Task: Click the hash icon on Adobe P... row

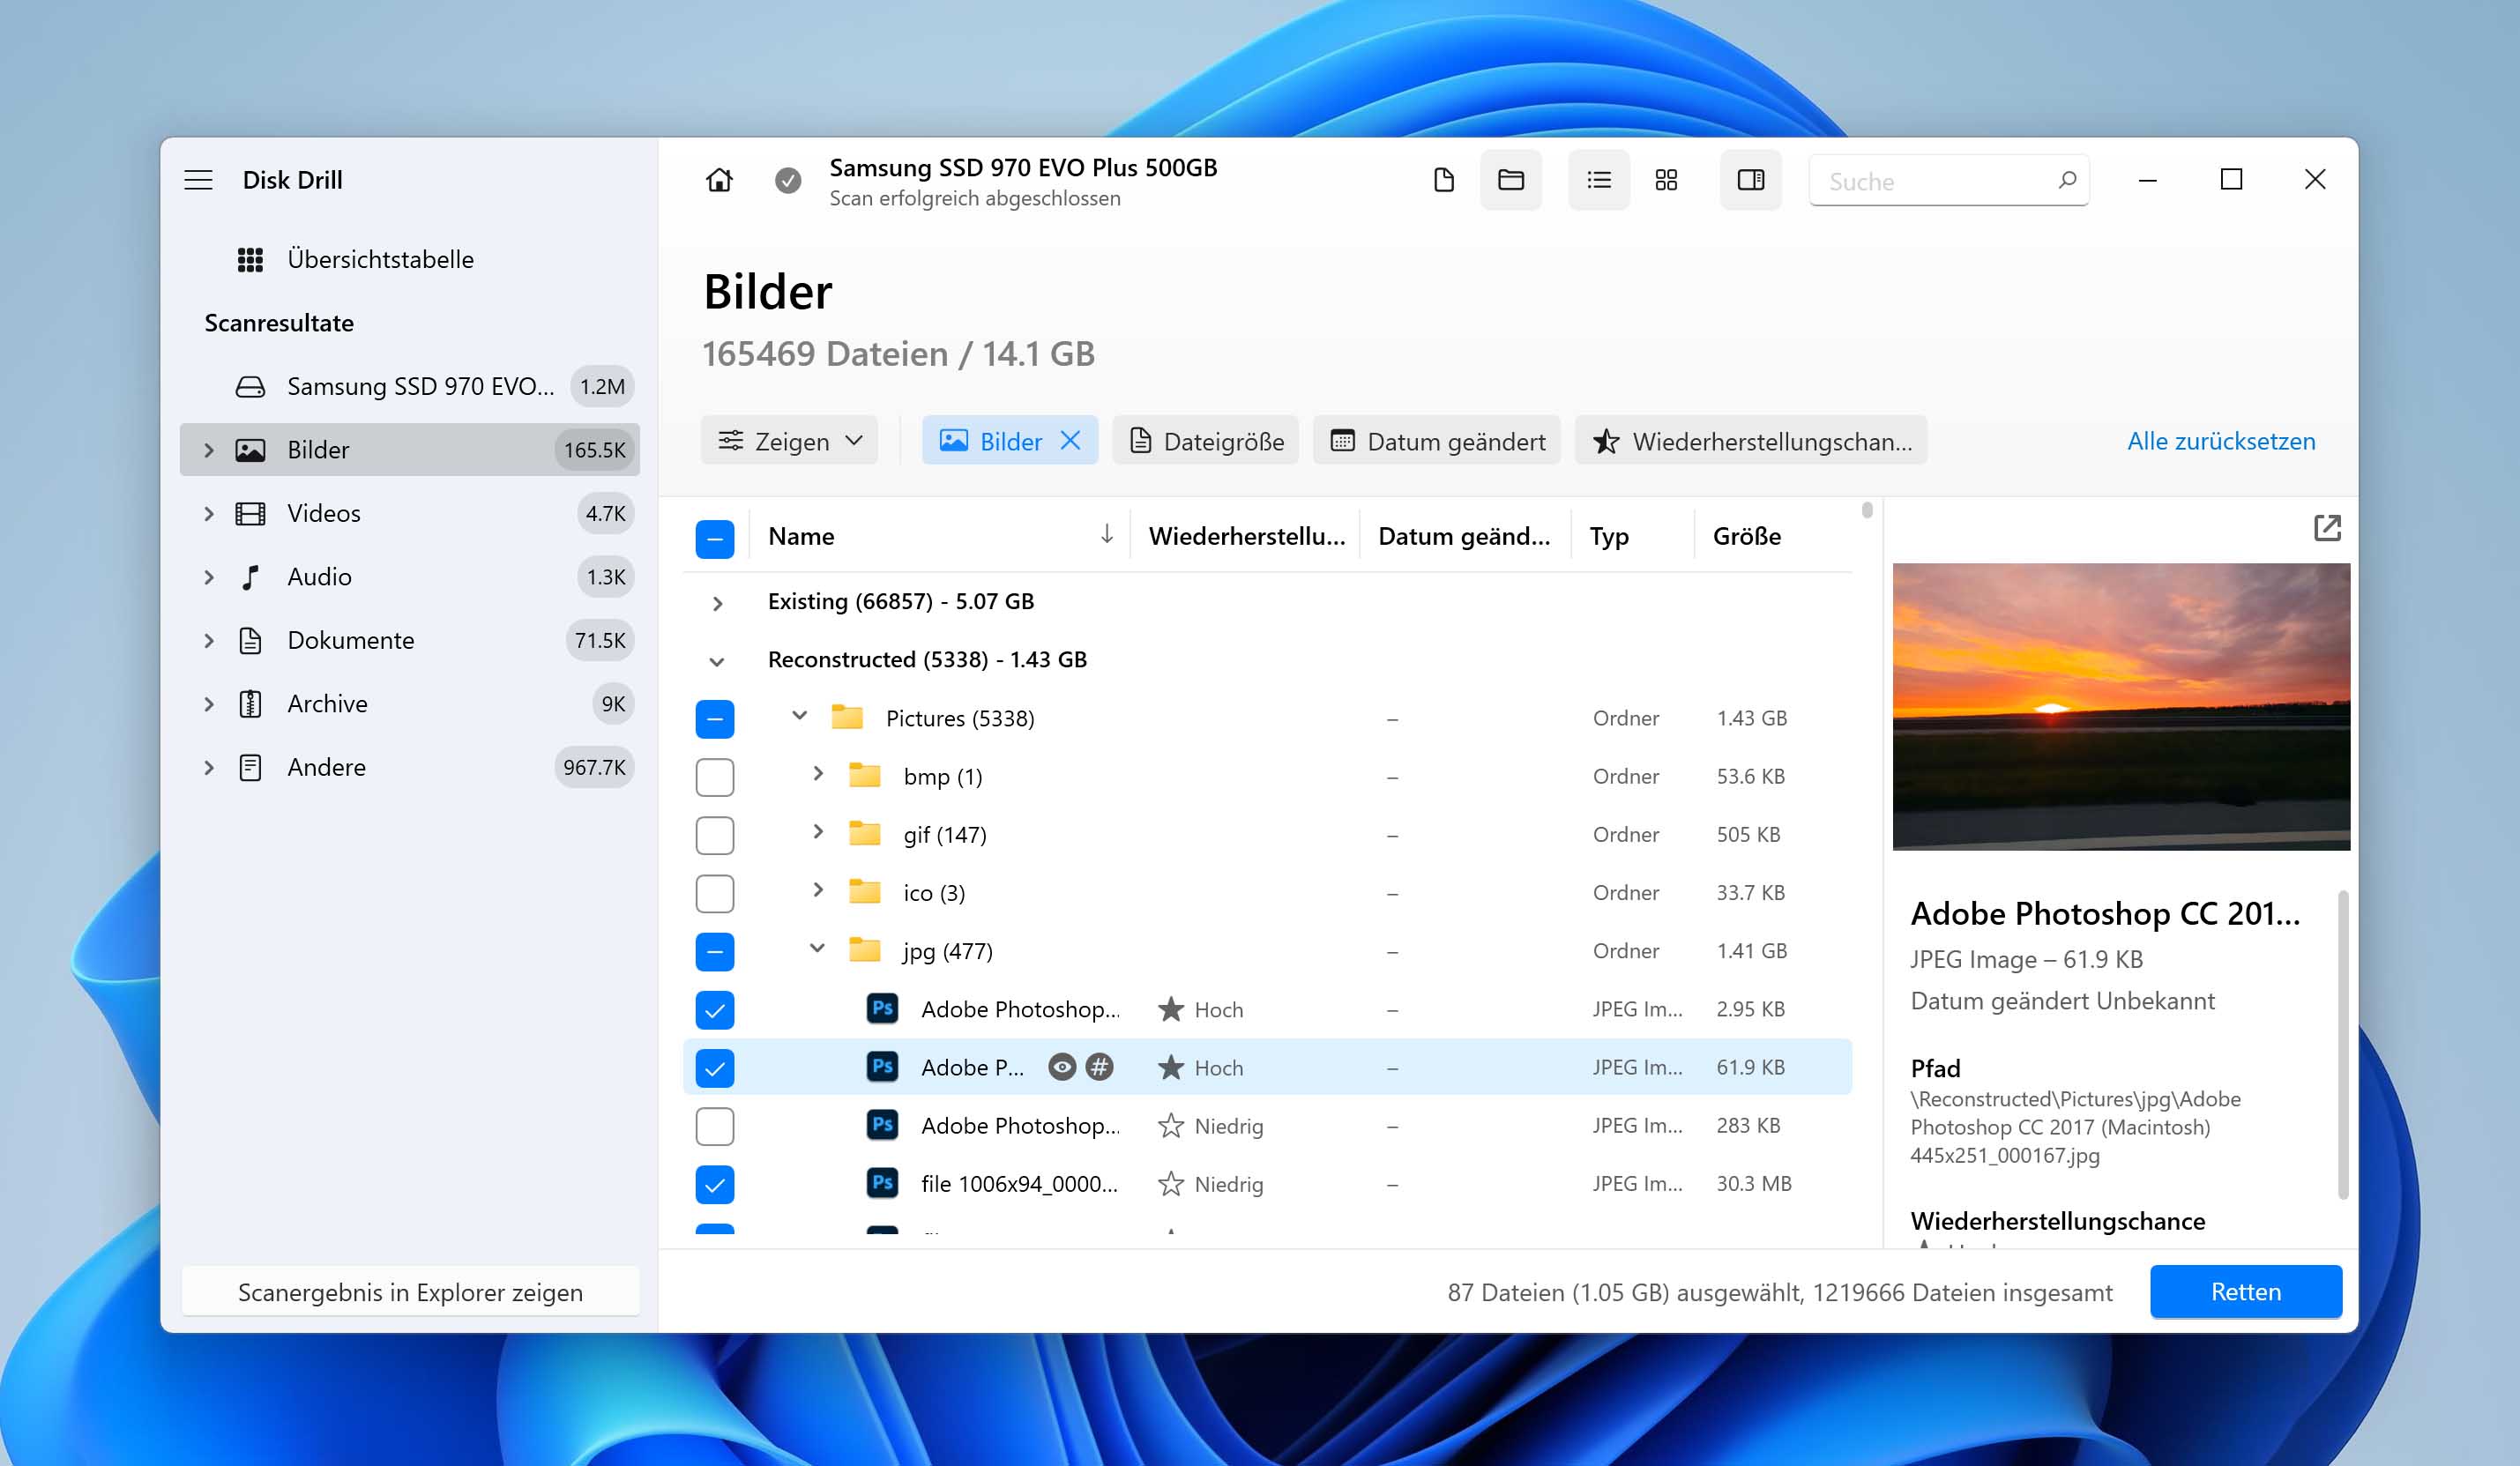Action: [x=1099, y=1068]
